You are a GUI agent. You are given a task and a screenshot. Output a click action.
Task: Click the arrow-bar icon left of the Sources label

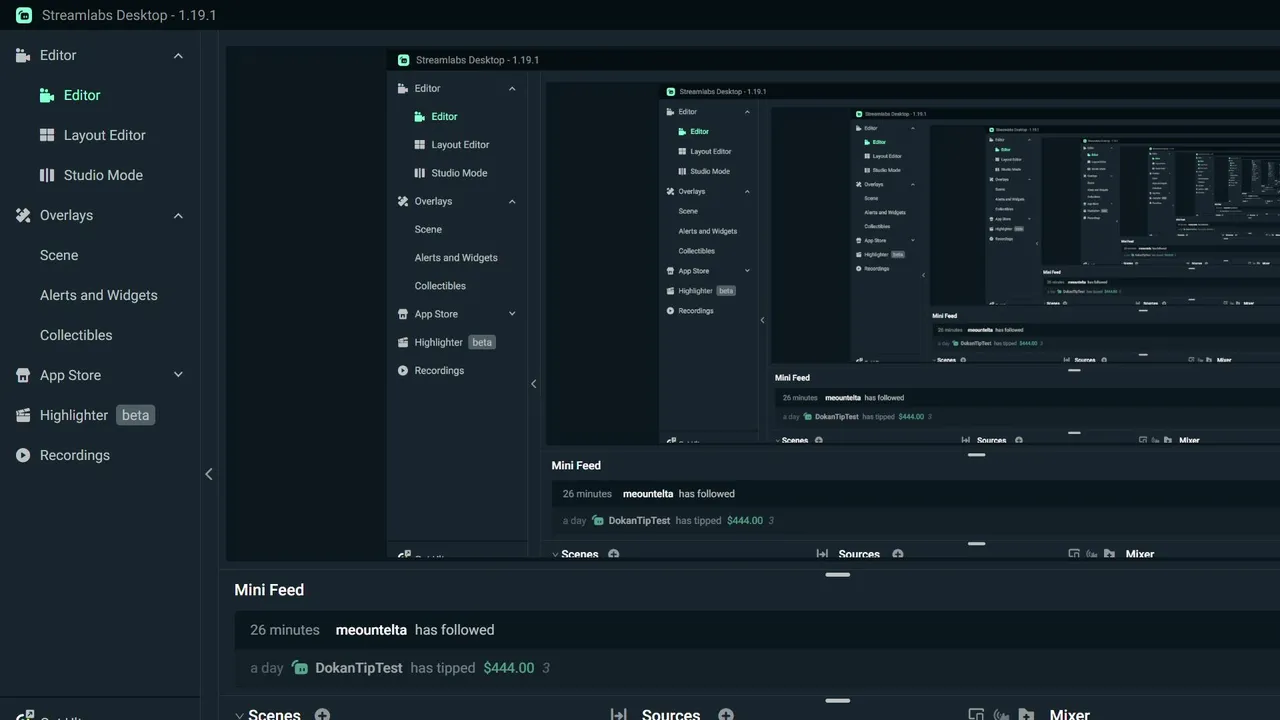coord(619,715)
